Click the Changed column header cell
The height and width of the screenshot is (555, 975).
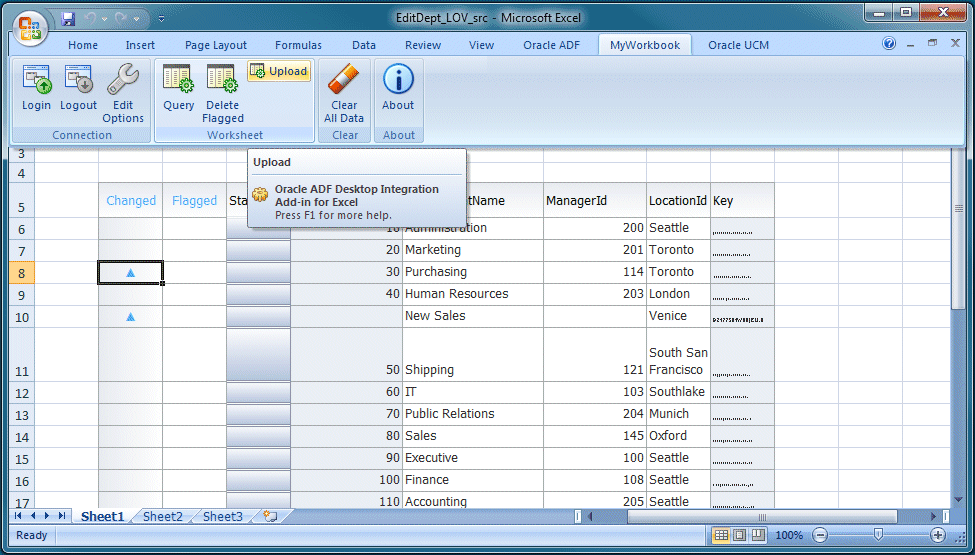tap(131, 200)
